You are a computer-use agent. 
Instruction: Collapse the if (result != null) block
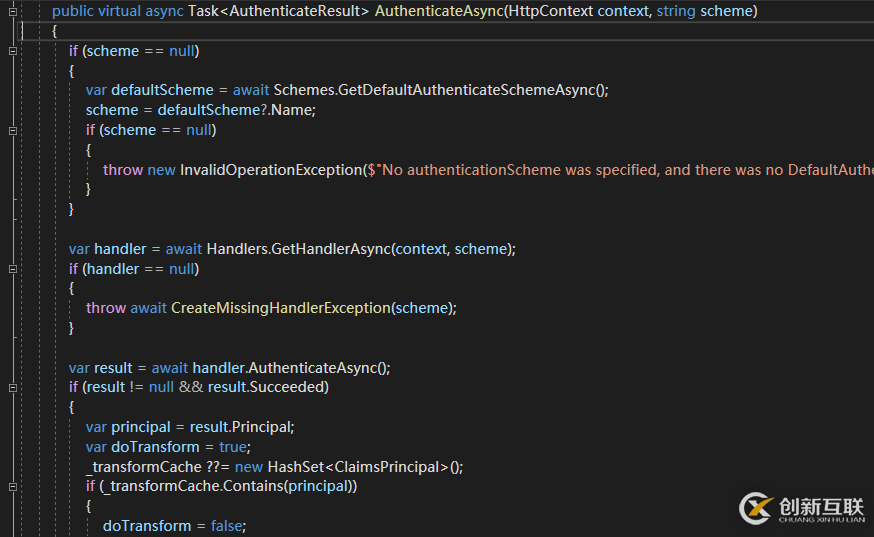click(x=13, y=387)
